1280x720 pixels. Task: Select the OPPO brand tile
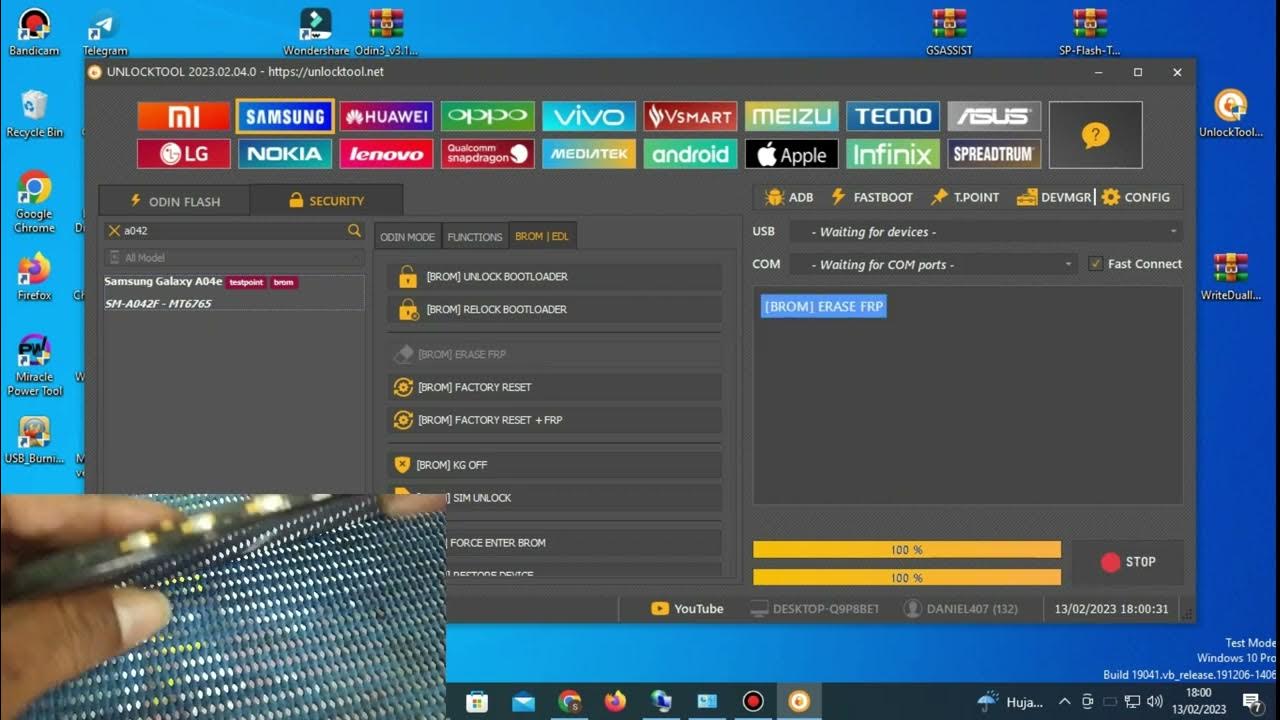point(488,117)
